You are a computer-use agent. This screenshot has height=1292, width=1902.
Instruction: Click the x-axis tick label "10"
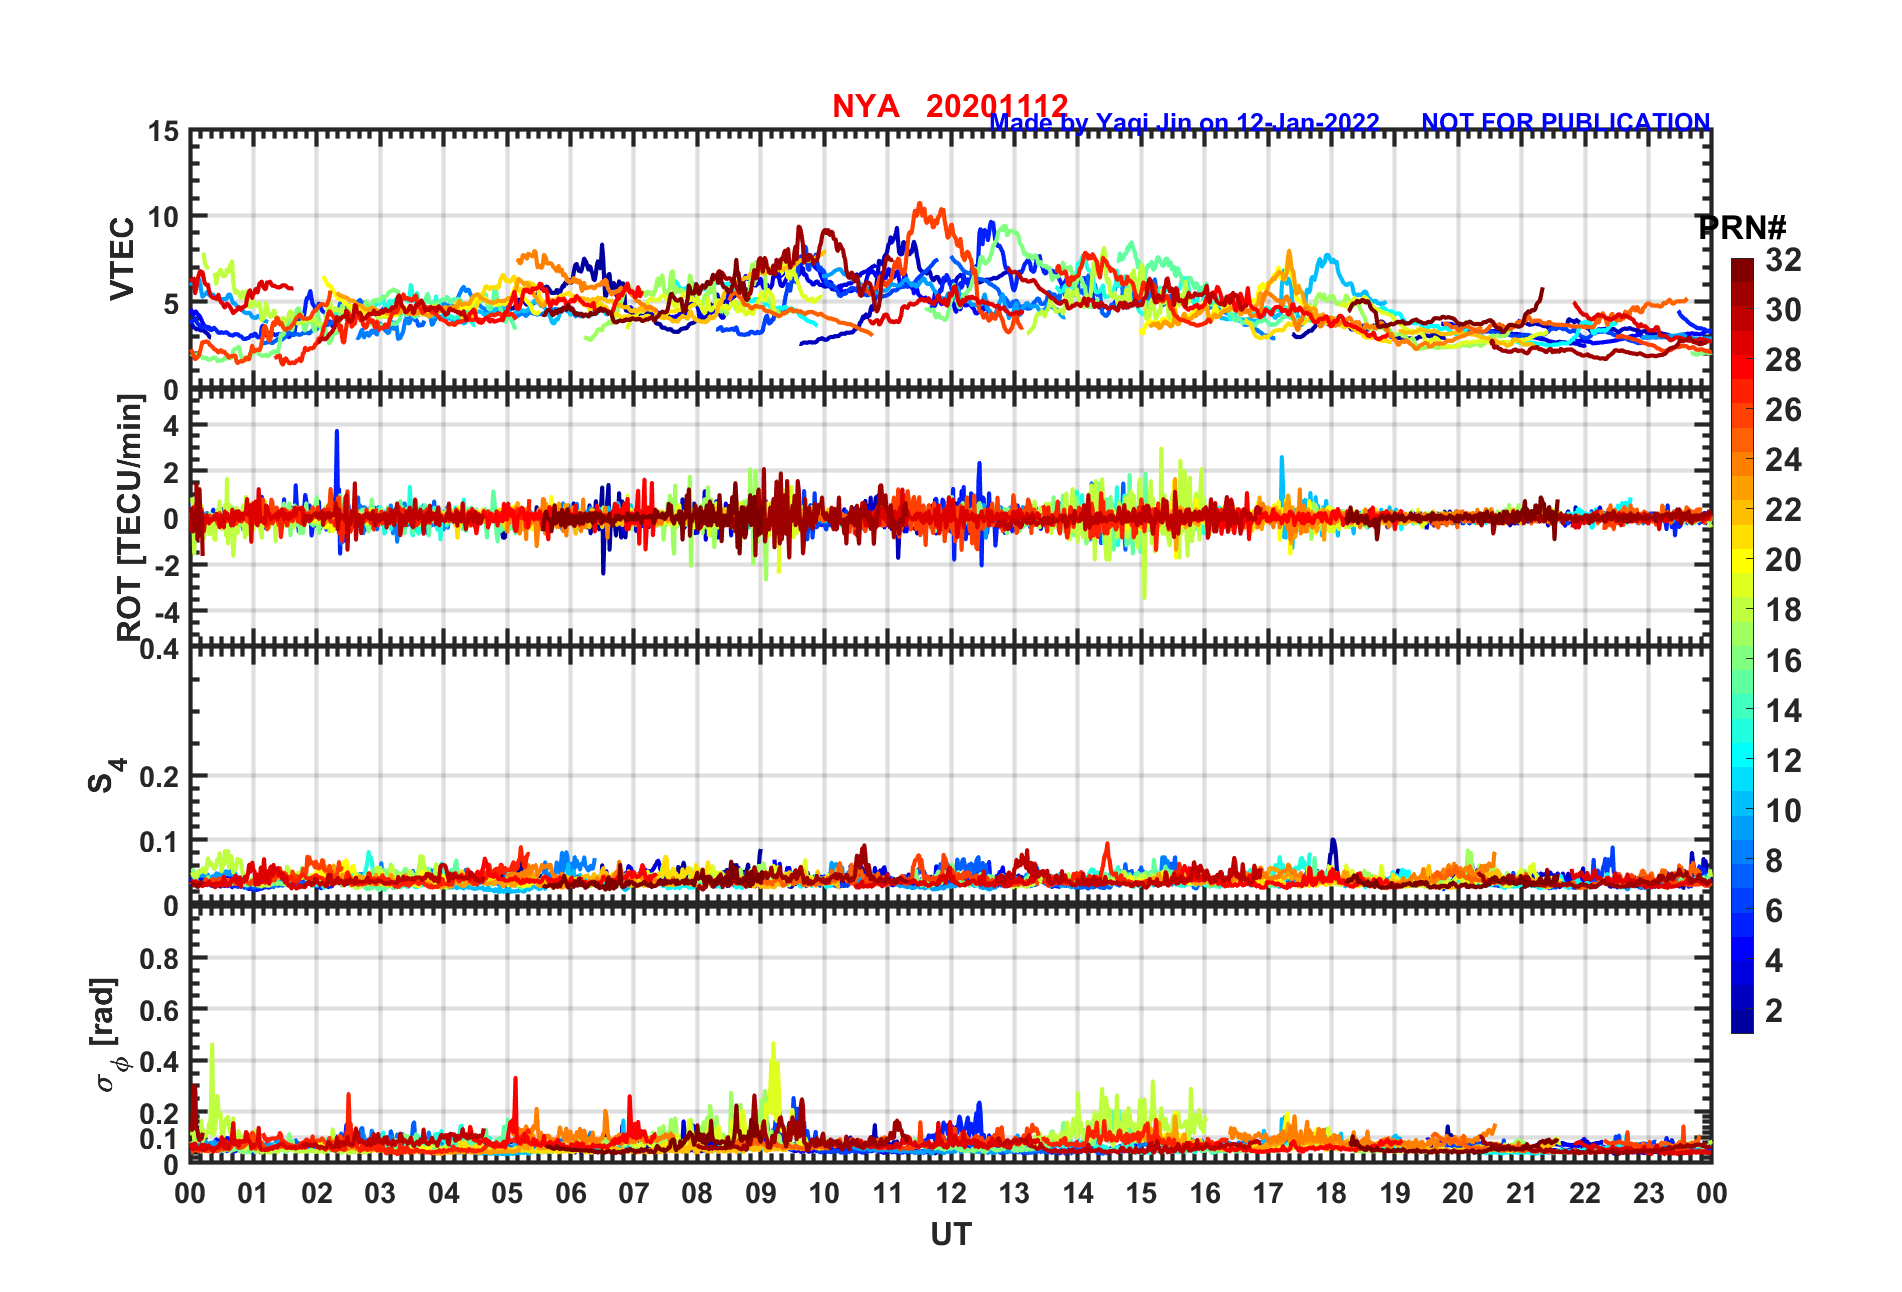[824, 1194]
